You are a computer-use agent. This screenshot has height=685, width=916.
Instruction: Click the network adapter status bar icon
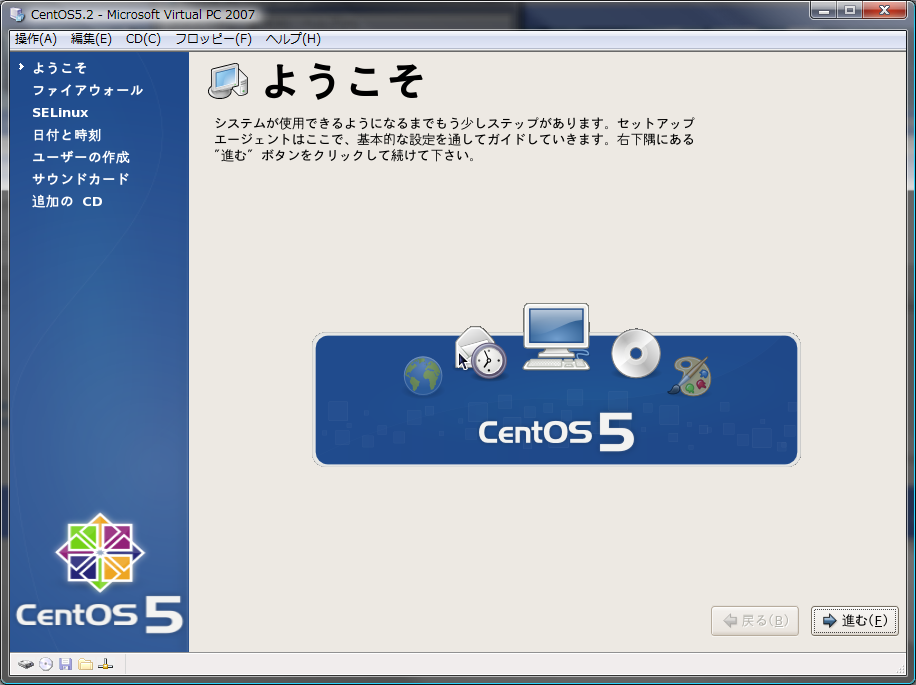pos(105,664)
